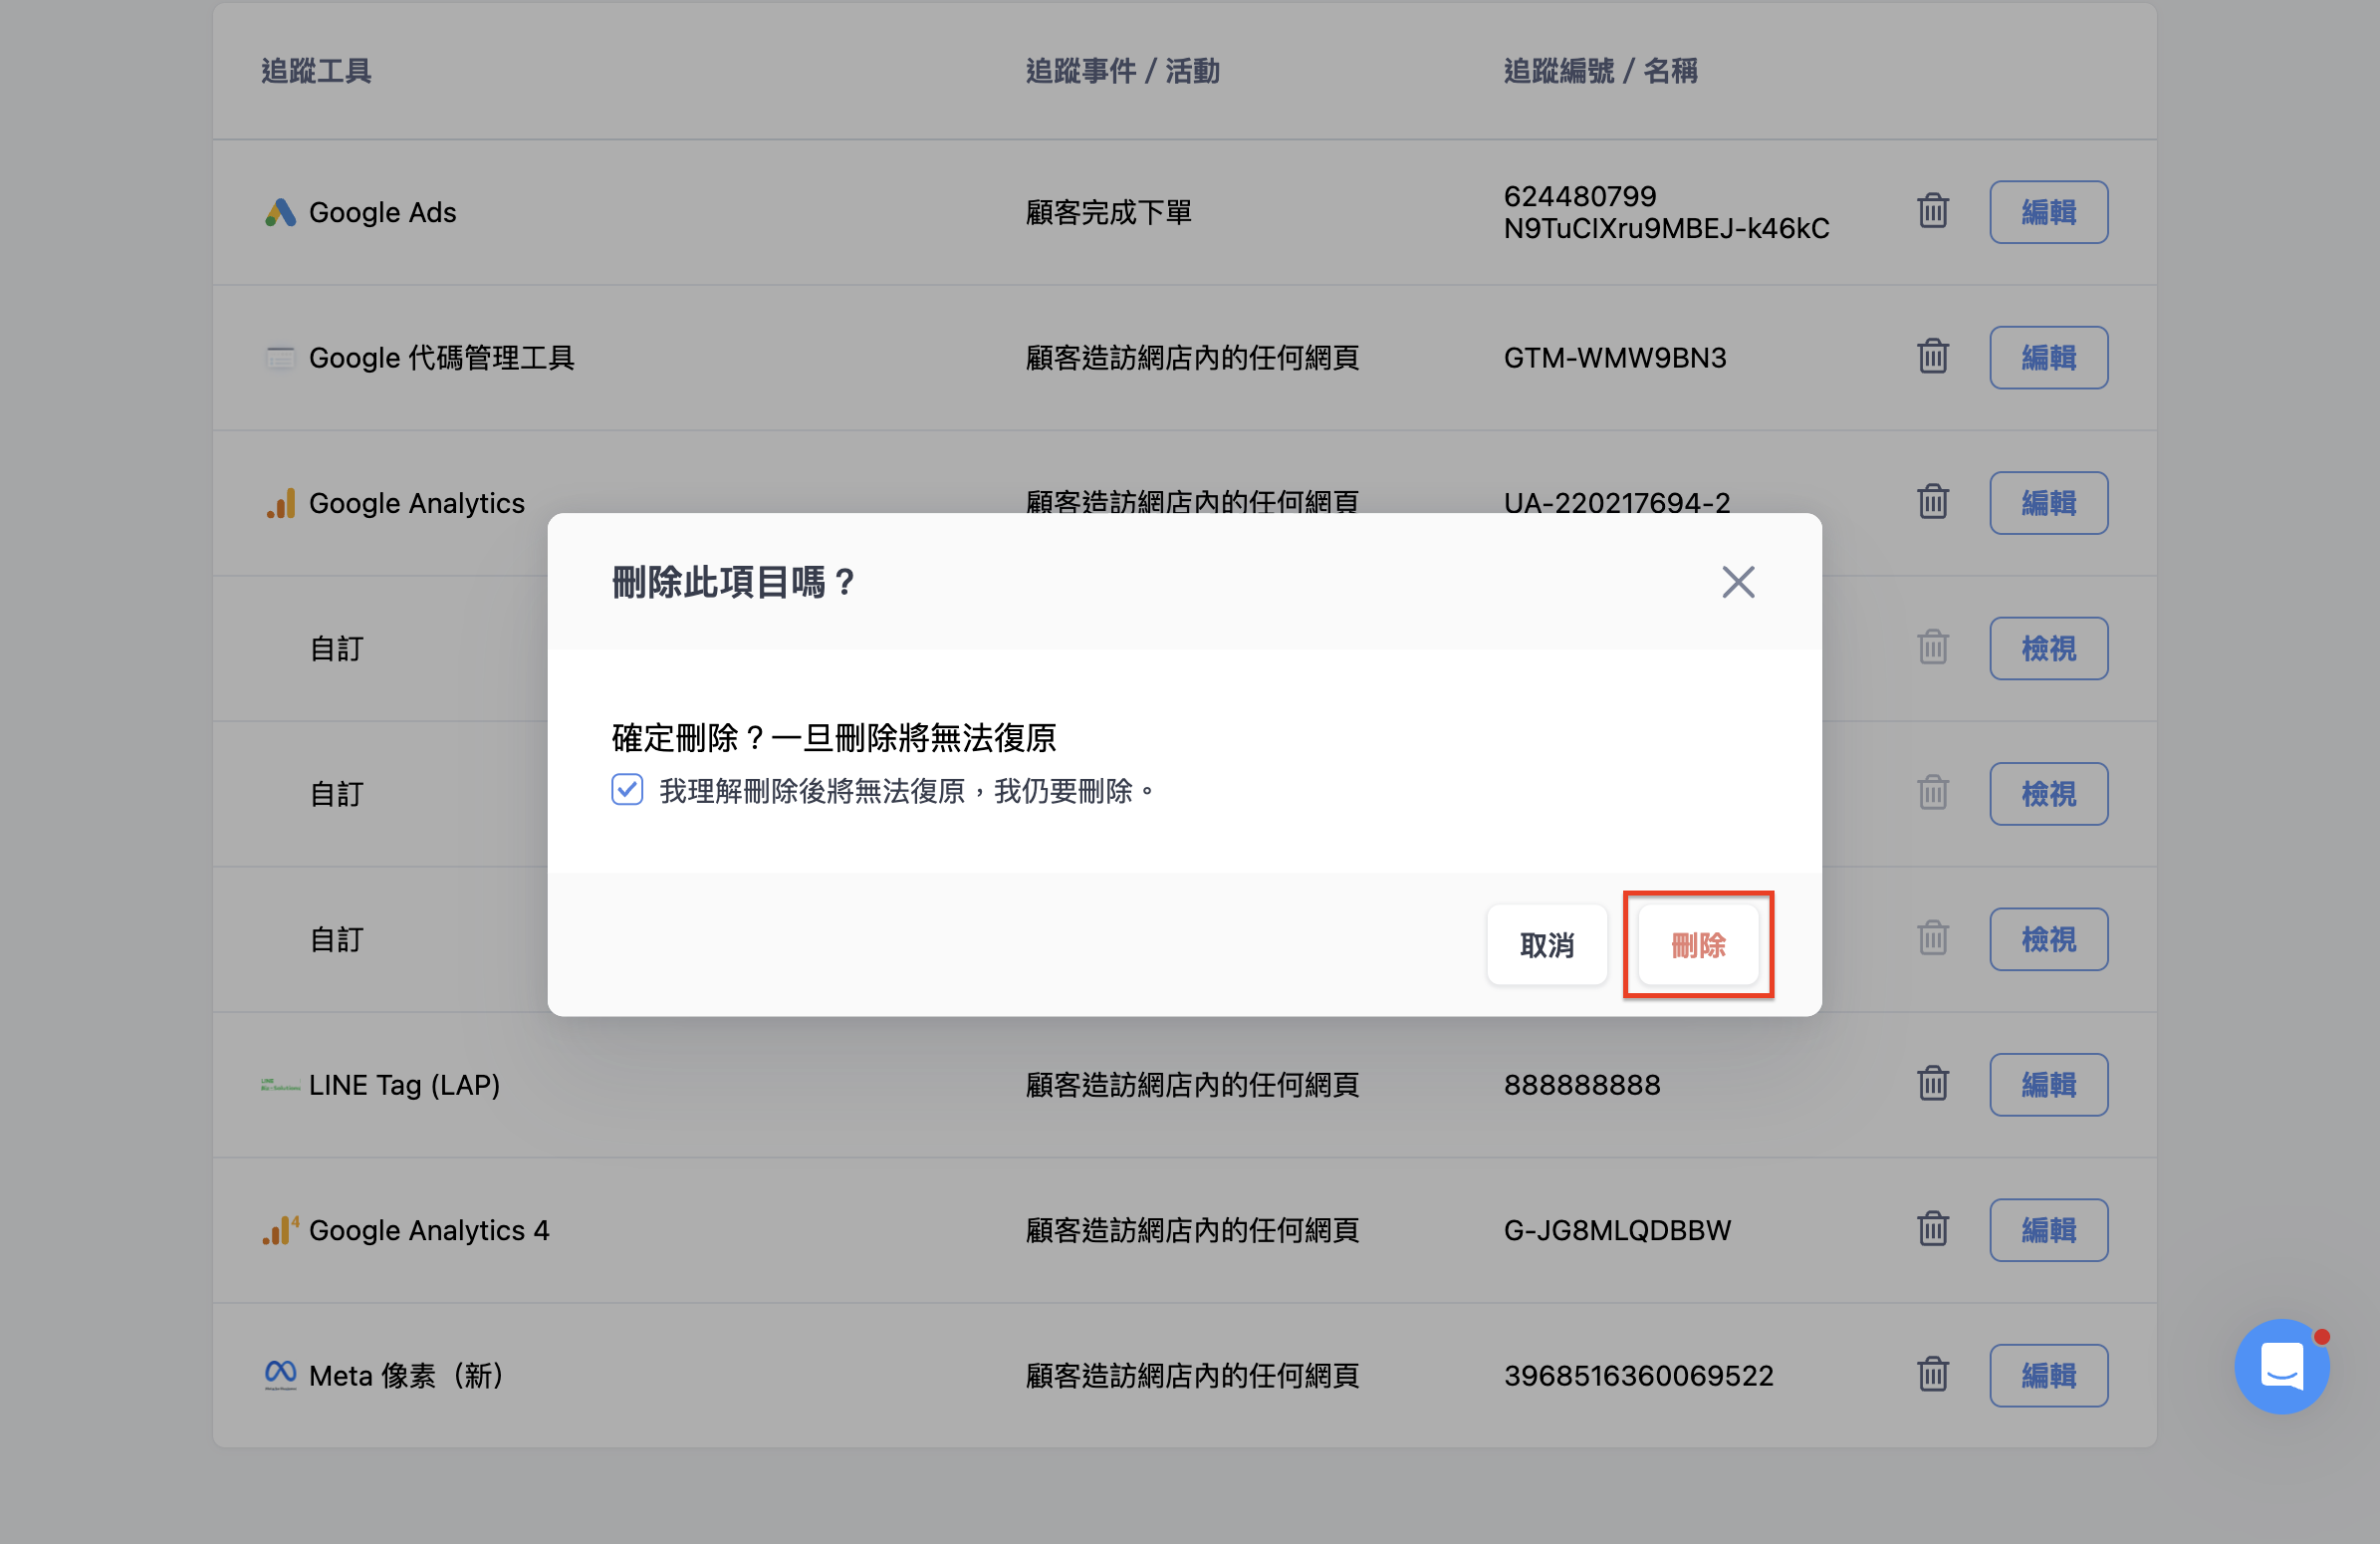Select tracking ID GTM-WMW9BN3
2380x1544 pixels.
[1615, 357]
